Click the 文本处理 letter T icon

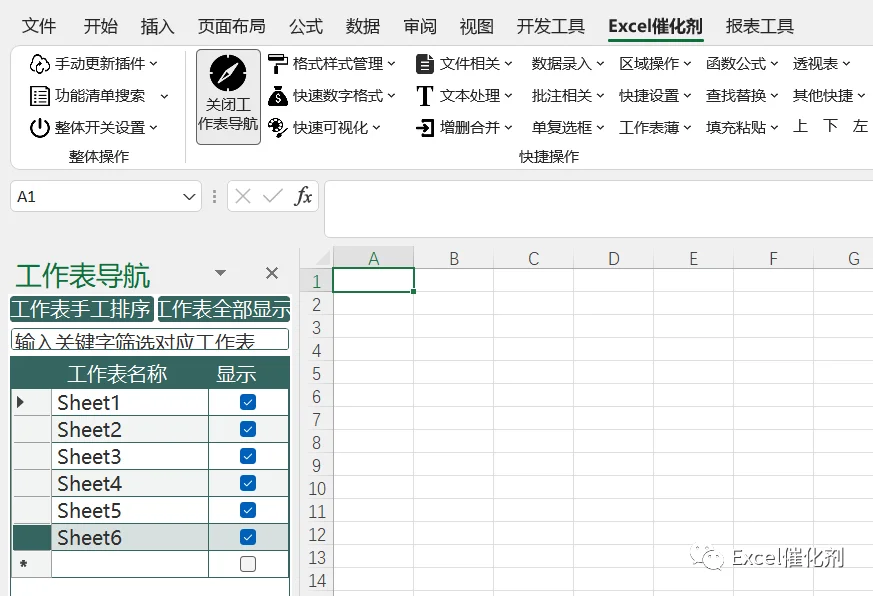click(x=425, y=96)
